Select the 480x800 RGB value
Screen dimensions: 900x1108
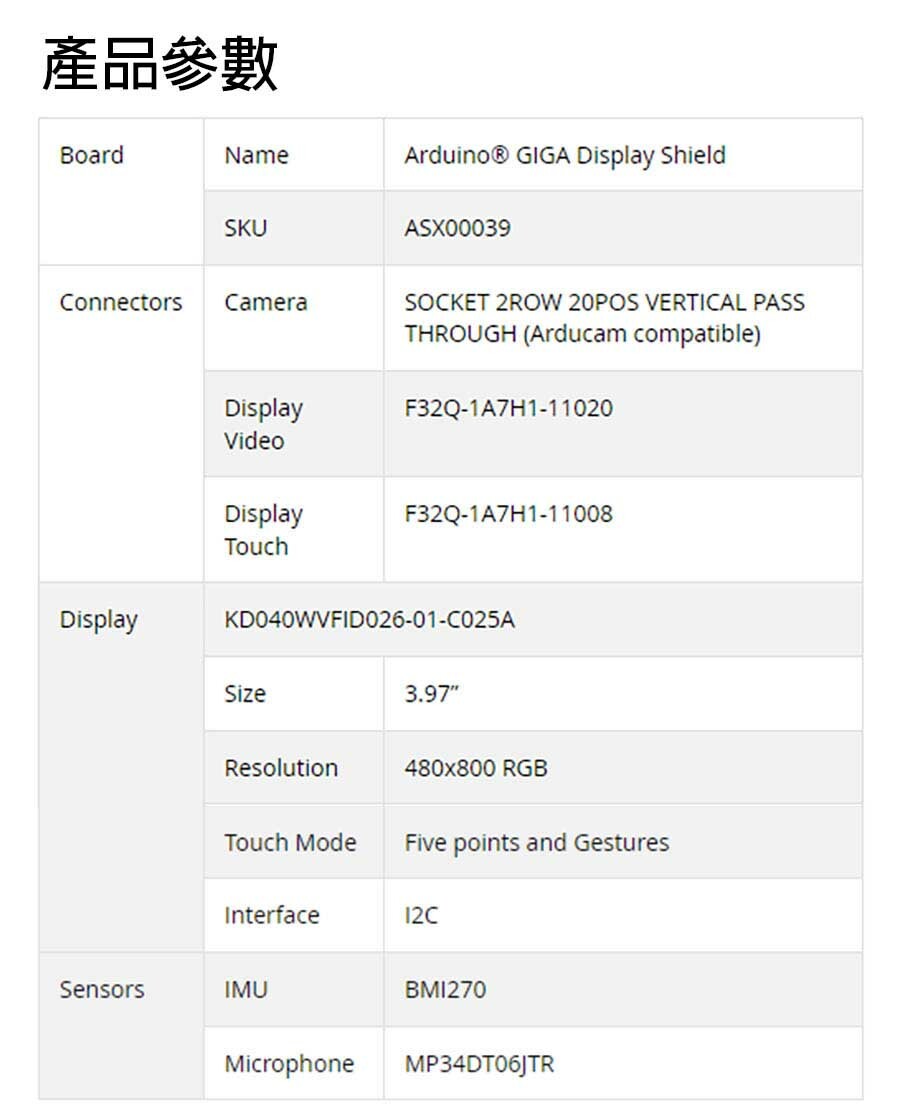point(476,768)
